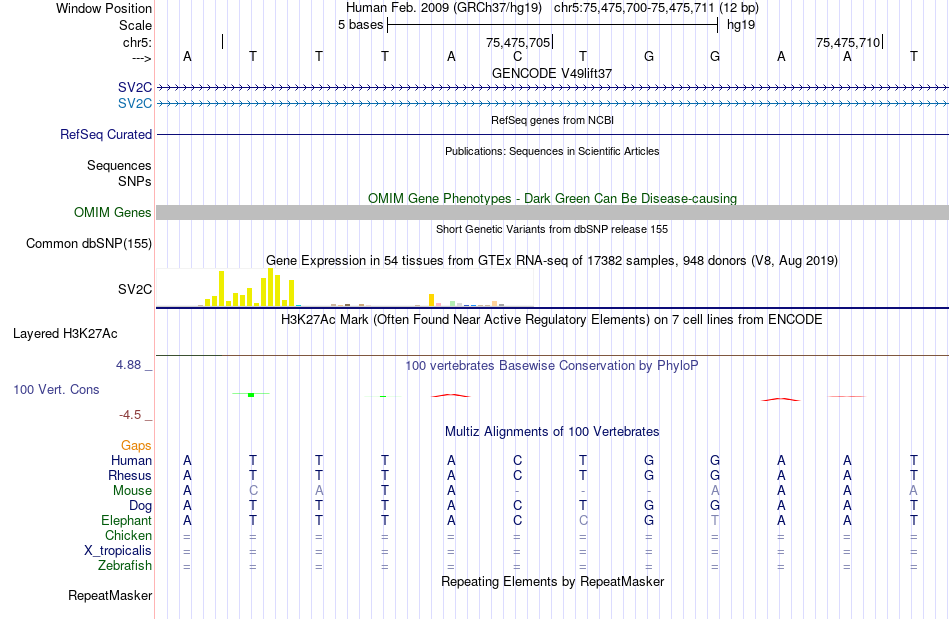This screenshot has width=950, height=619.
Task: Click the 4.88 PhyloP upper scale value
Action: tap(128, 365)
